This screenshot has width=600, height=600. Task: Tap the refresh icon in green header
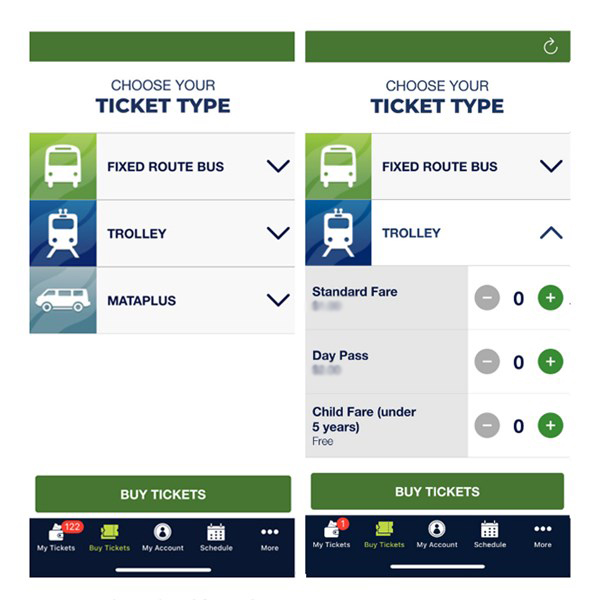[550, 47]
